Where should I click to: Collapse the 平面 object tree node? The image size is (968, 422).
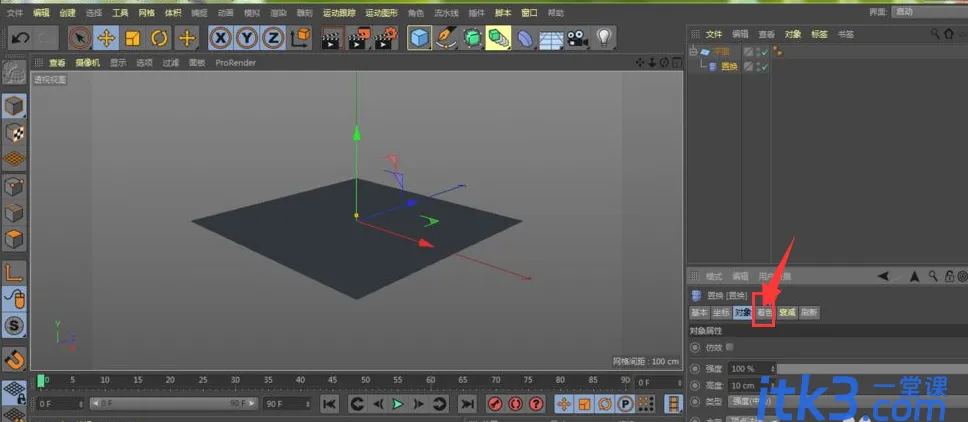click(693, 52)
